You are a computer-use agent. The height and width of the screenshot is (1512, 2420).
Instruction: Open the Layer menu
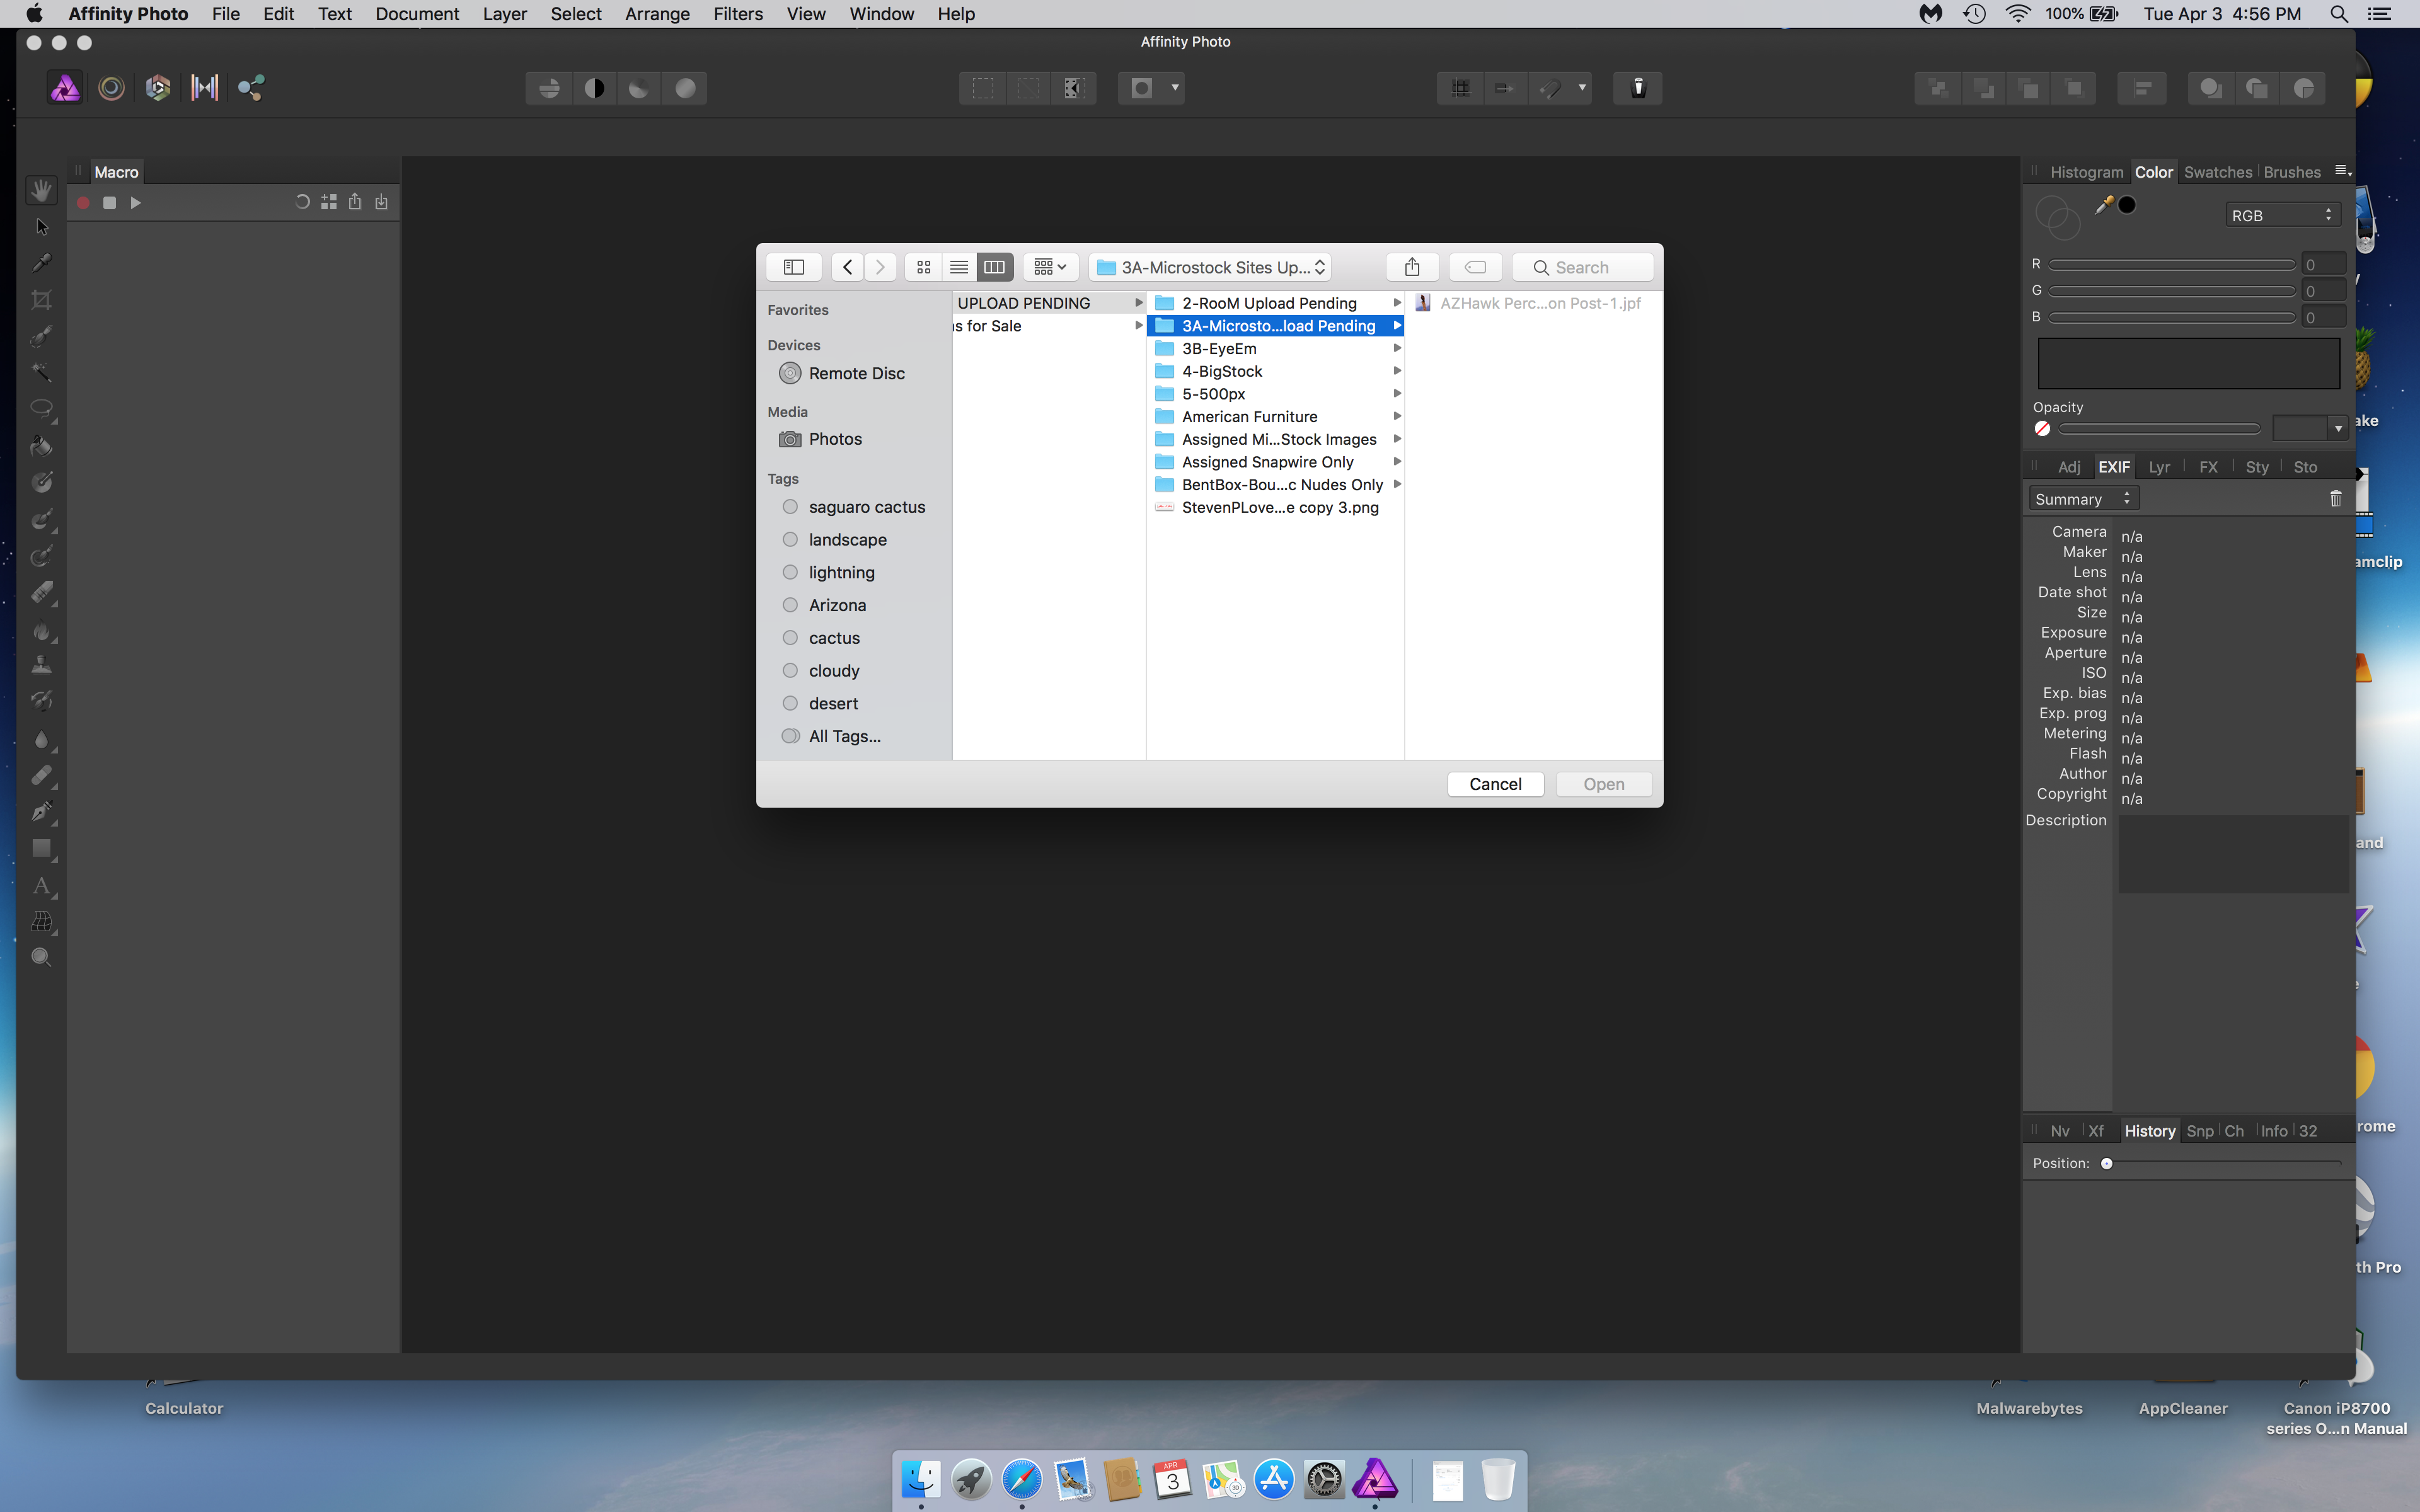tap(504, 14)
